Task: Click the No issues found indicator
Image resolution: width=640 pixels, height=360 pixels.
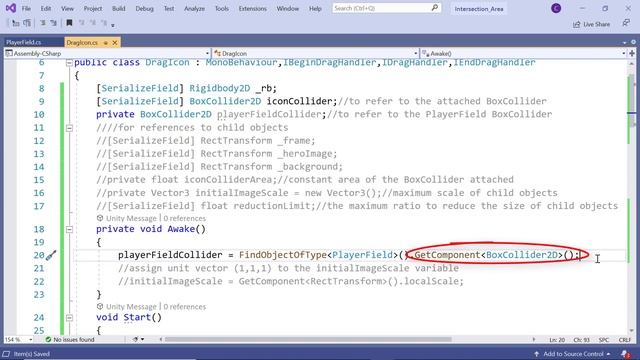Action: [70, 340]
